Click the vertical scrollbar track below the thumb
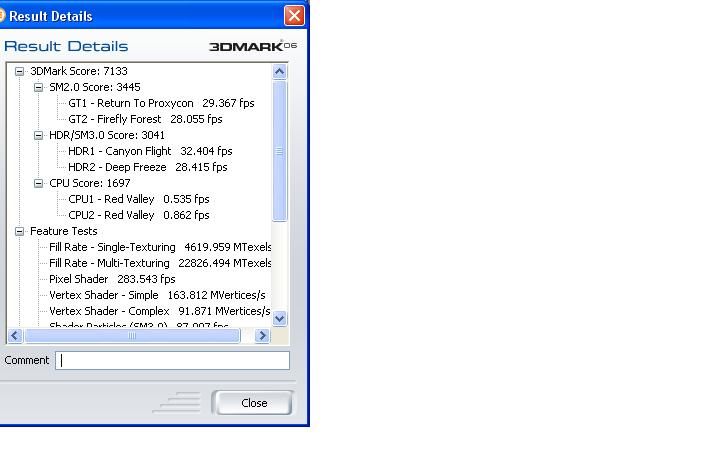720x450 pixels. click(279, 266)
